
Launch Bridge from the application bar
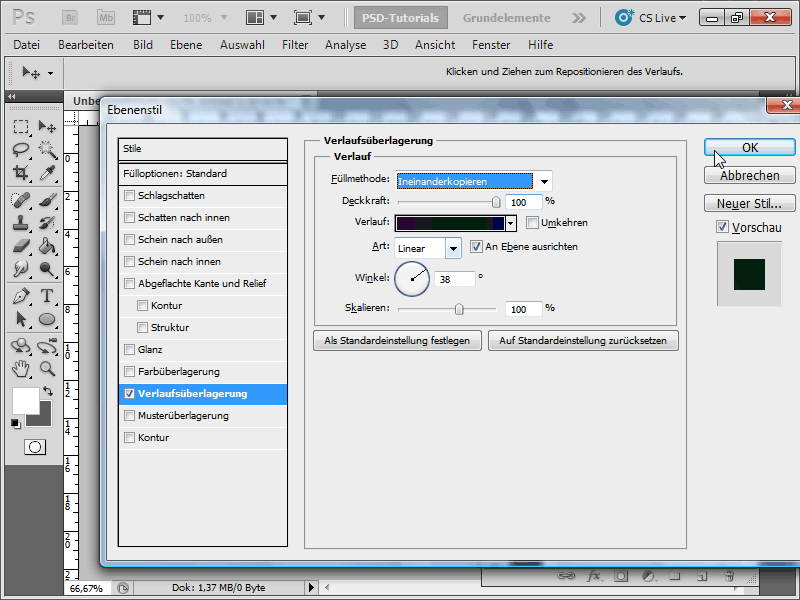click(70, 18)
